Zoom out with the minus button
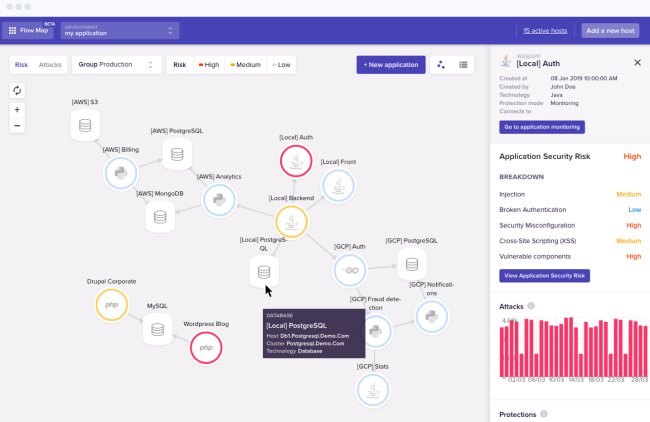The width and height of the screenshot is (650, 422). point(17,125)
